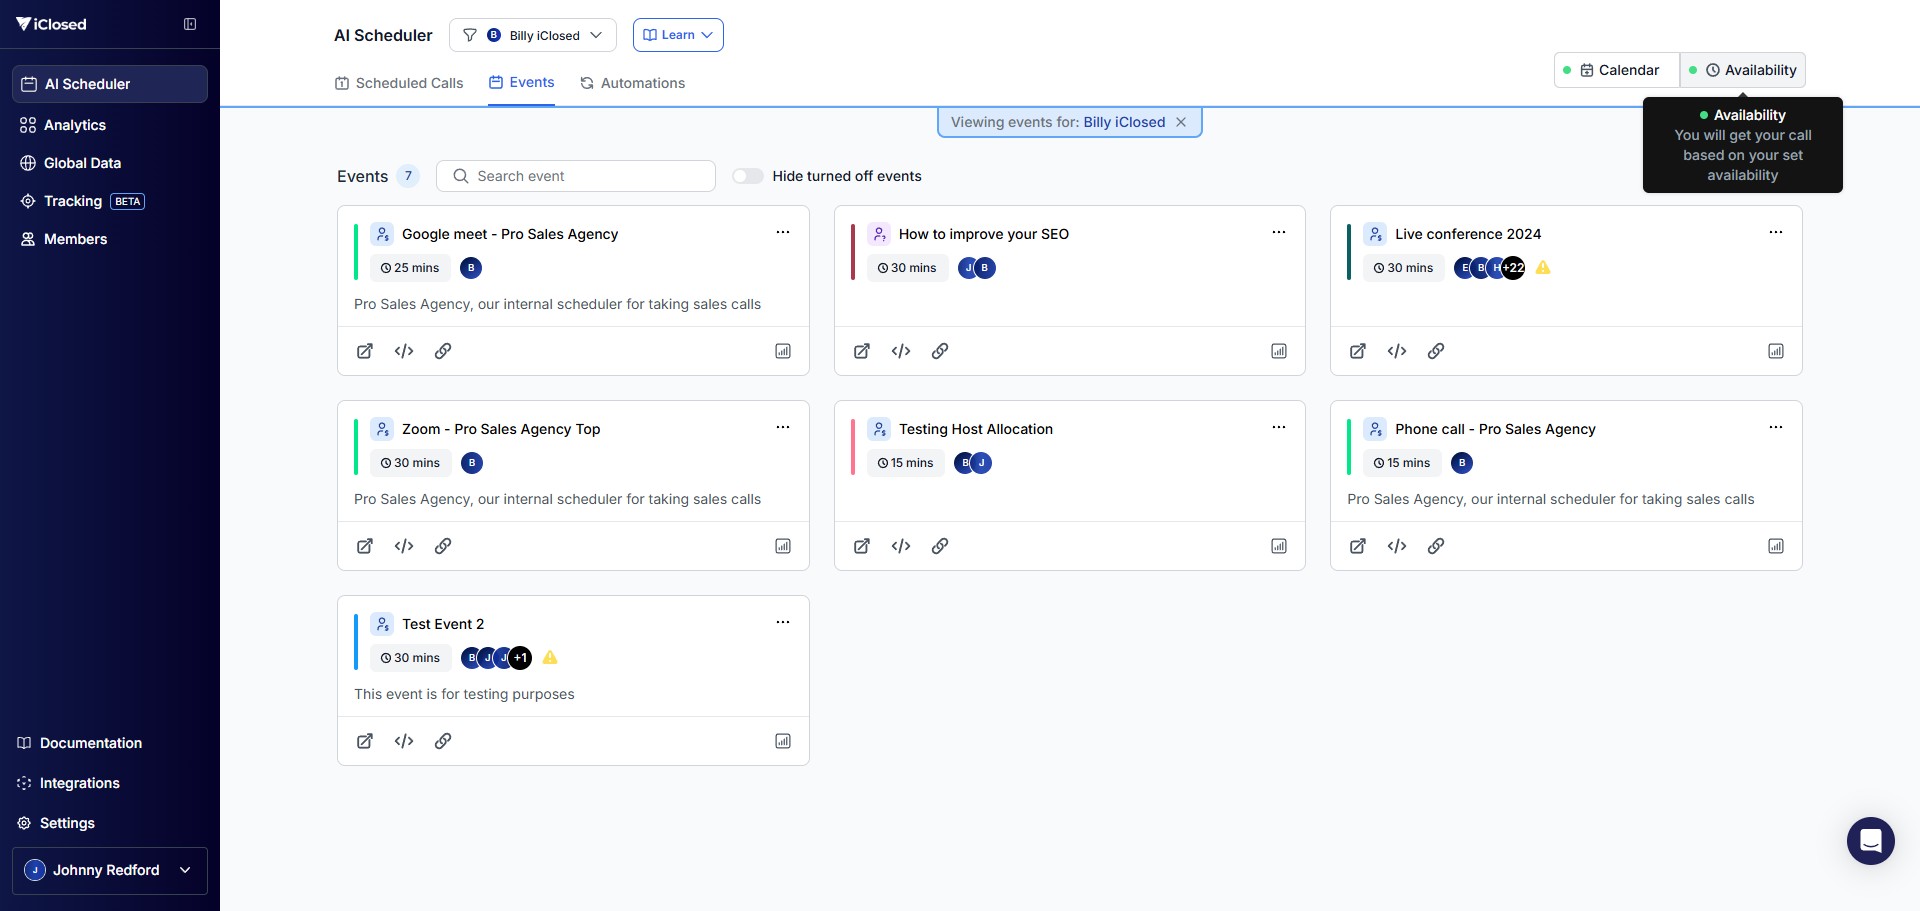This screenshot has width=1920, height=911.
Task: Open more options on Live conference 2024
Action: pyautogui.click(x=1776, y=232)
